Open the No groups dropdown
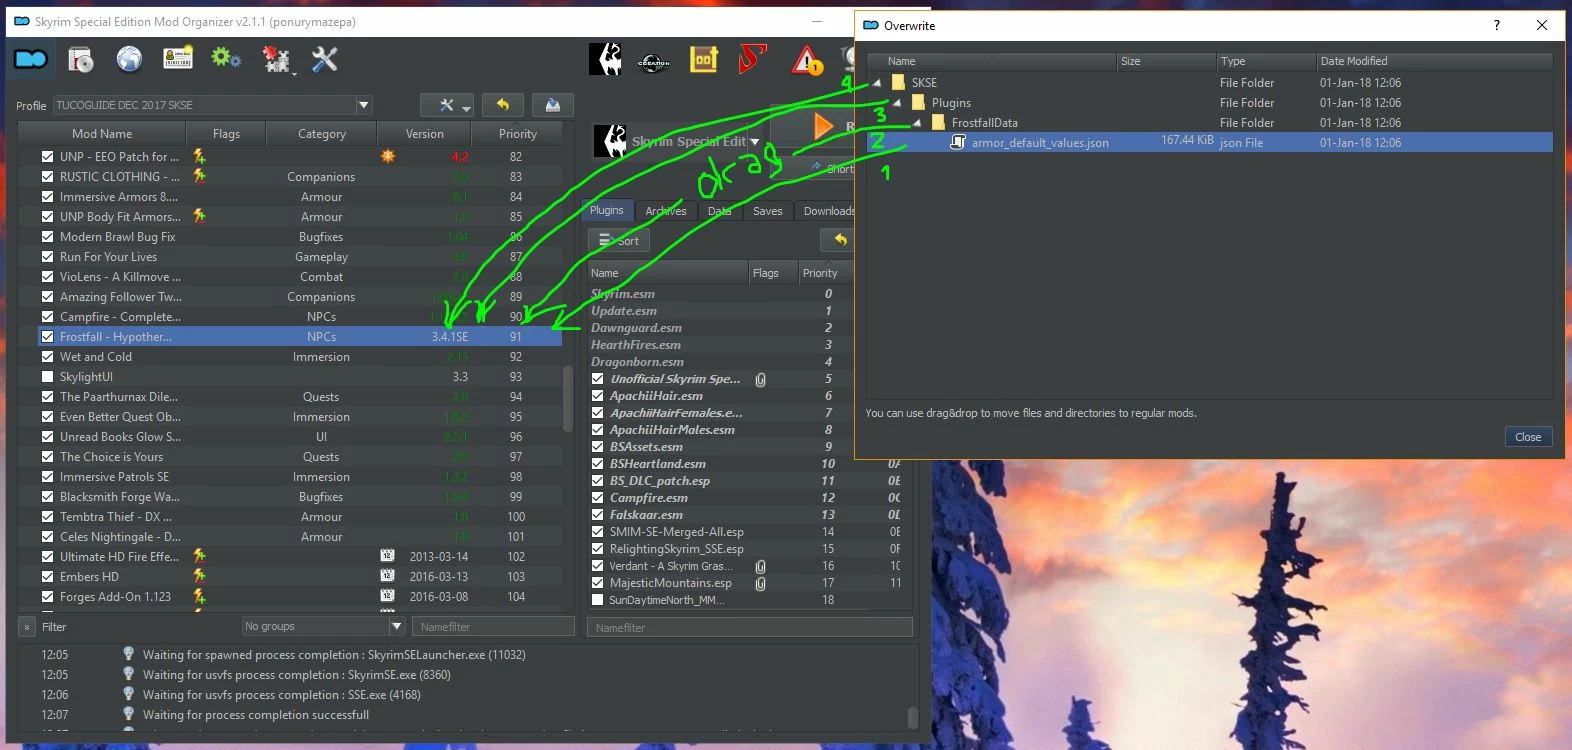Viewport: 1572px width, 750px height. 323,626
